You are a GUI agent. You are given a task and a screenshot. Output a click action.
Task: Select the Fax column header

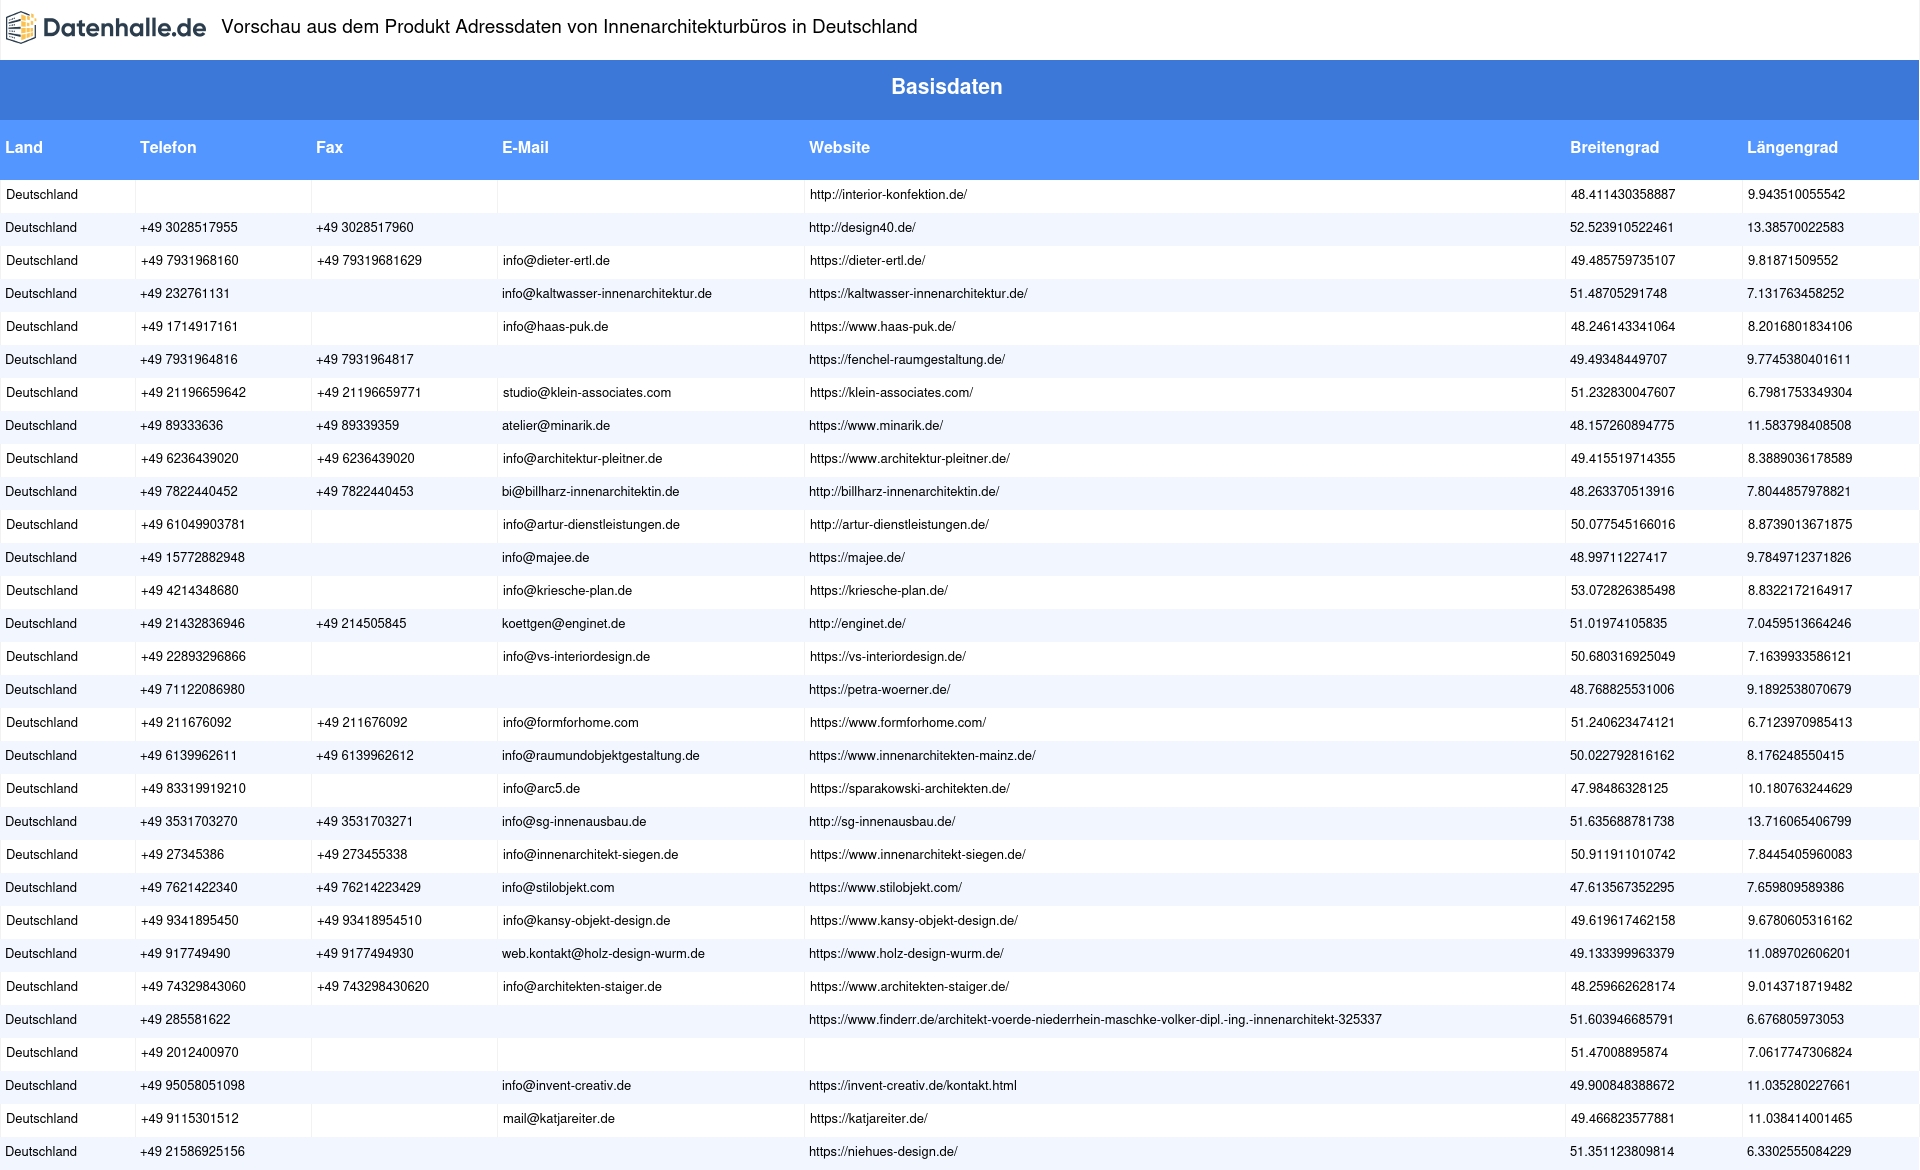pos(329,147)
